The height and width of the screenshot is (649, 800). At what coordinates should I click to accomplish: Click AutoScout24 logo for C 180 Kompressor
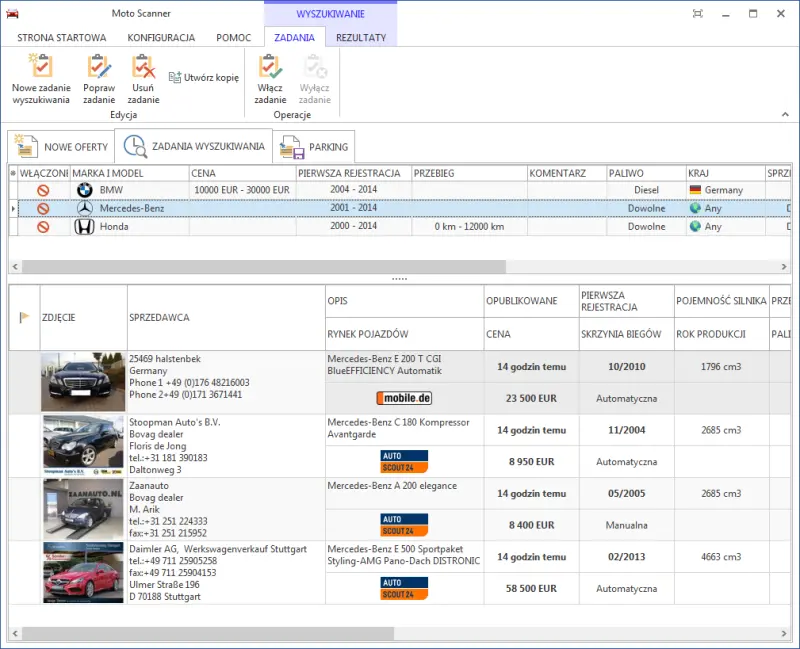(x=404, y=462)
